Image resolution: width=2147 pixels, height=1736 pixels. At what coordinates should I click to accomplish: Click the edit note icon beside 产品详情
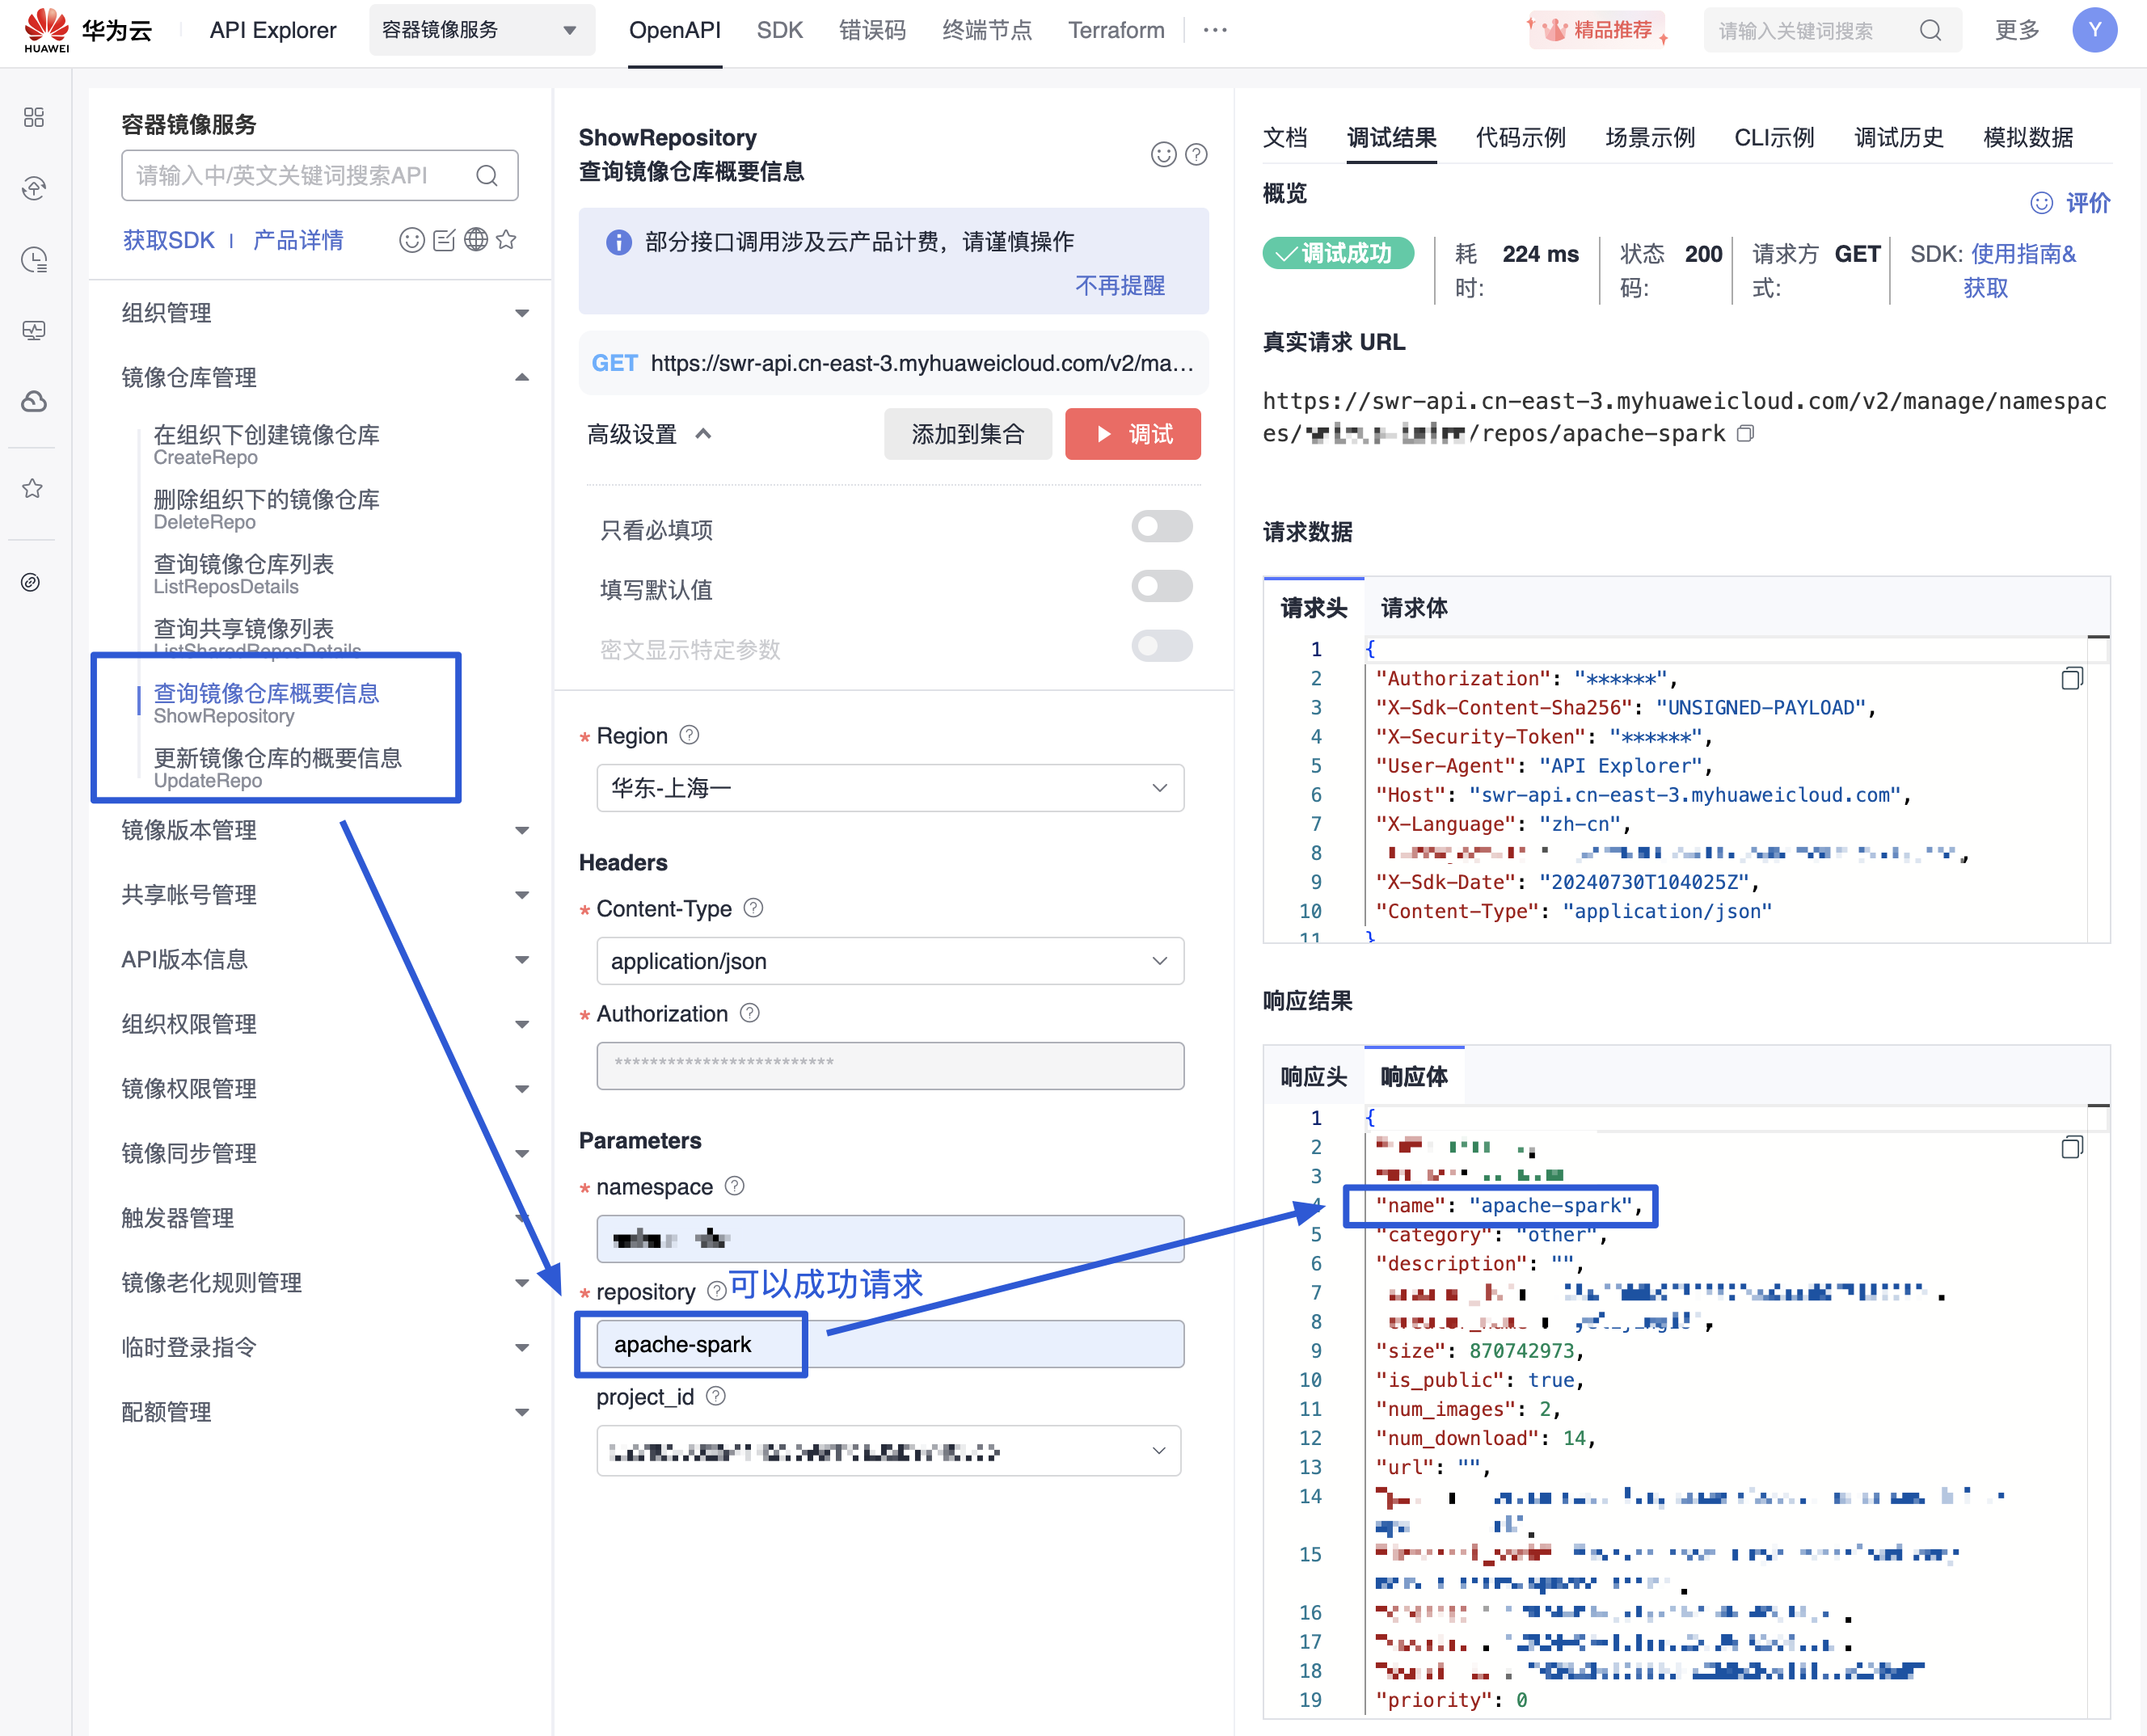coord(444,240)
